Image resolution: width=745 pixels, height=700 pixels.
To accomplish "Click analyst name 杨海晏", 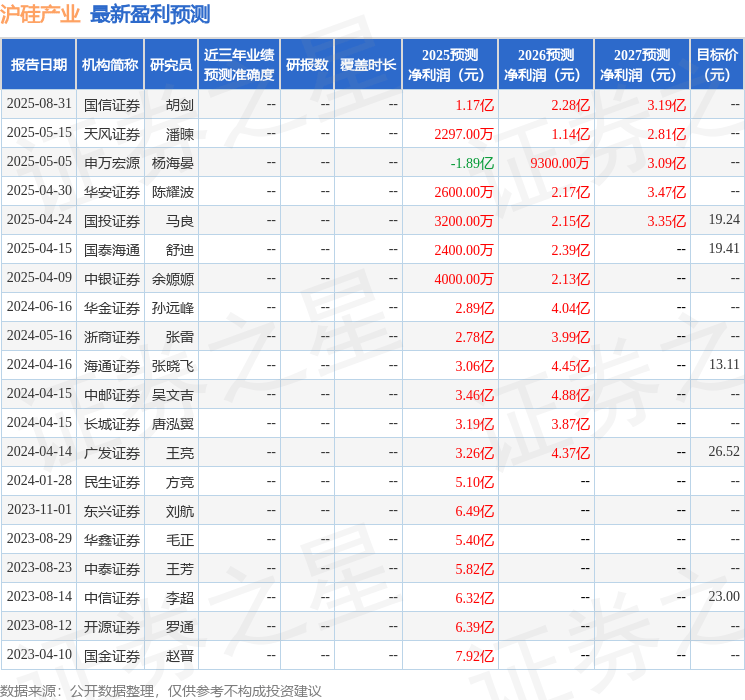I will tap(172, 163).
